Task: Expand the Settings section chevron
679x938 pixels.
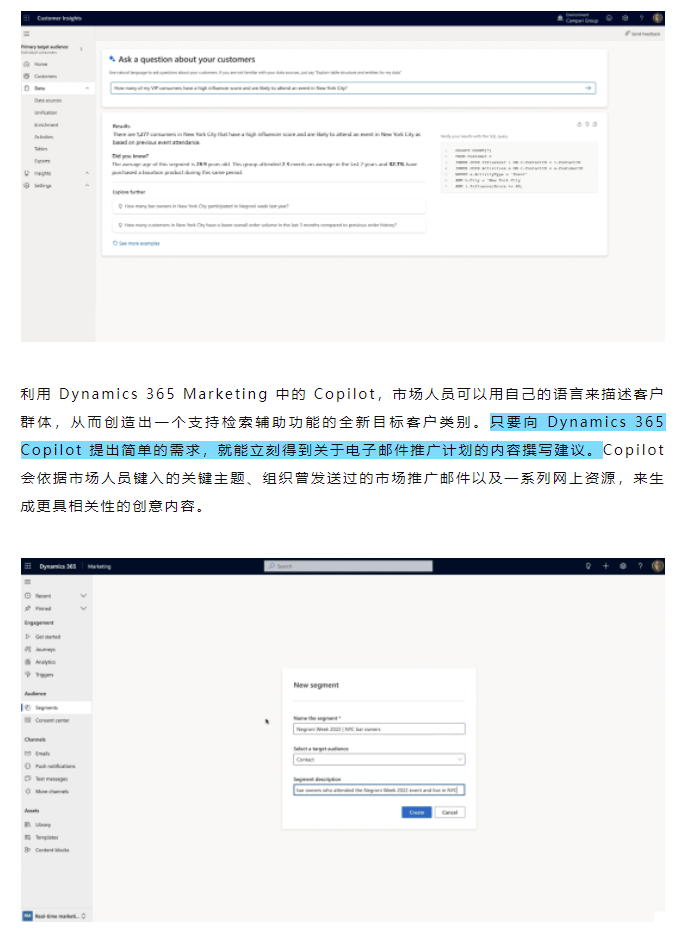Action: 87,185
